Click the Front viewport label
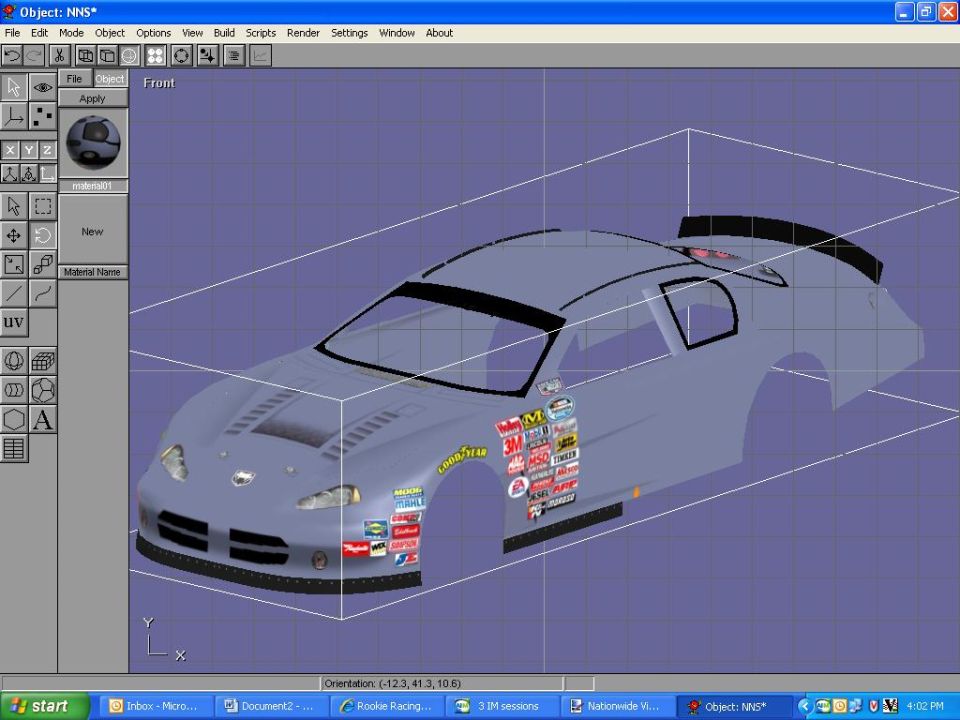The image size is (960, 720). (159, 83)
